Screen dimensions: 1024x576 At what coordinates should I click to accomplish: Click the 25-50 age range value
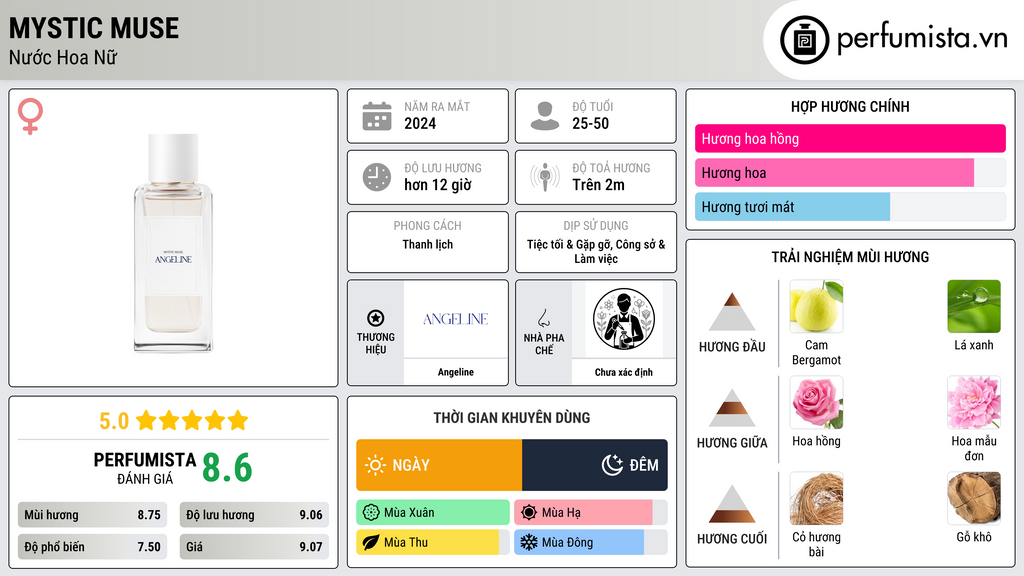pos(590,123)
